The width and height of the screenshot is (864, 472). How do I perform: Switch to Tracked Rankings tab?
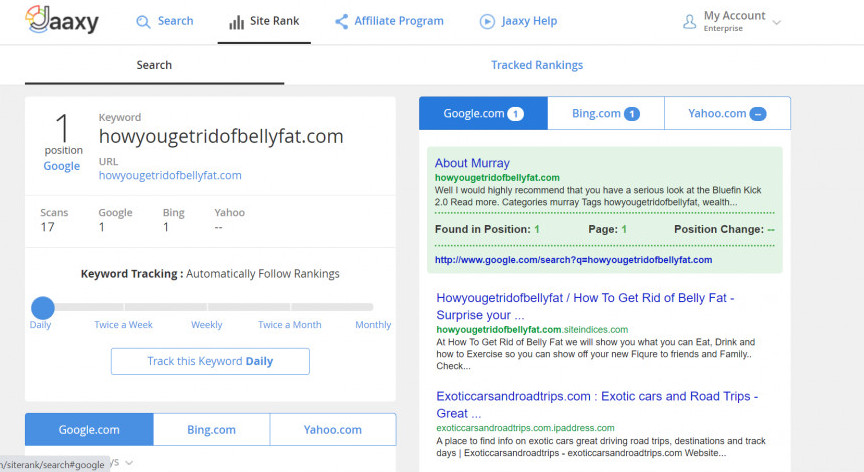click(536, 65)
